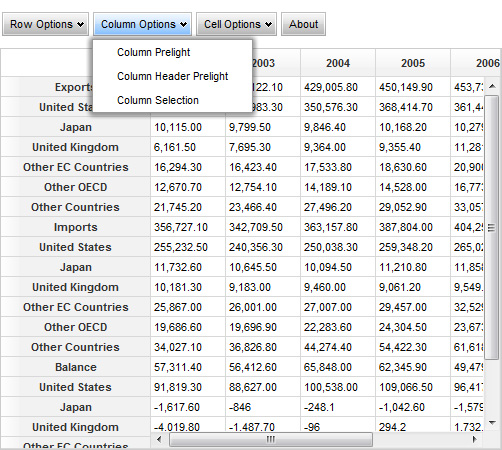Choose Column Header Prelight menu item

pyautogui.click(x=172, y=76)
